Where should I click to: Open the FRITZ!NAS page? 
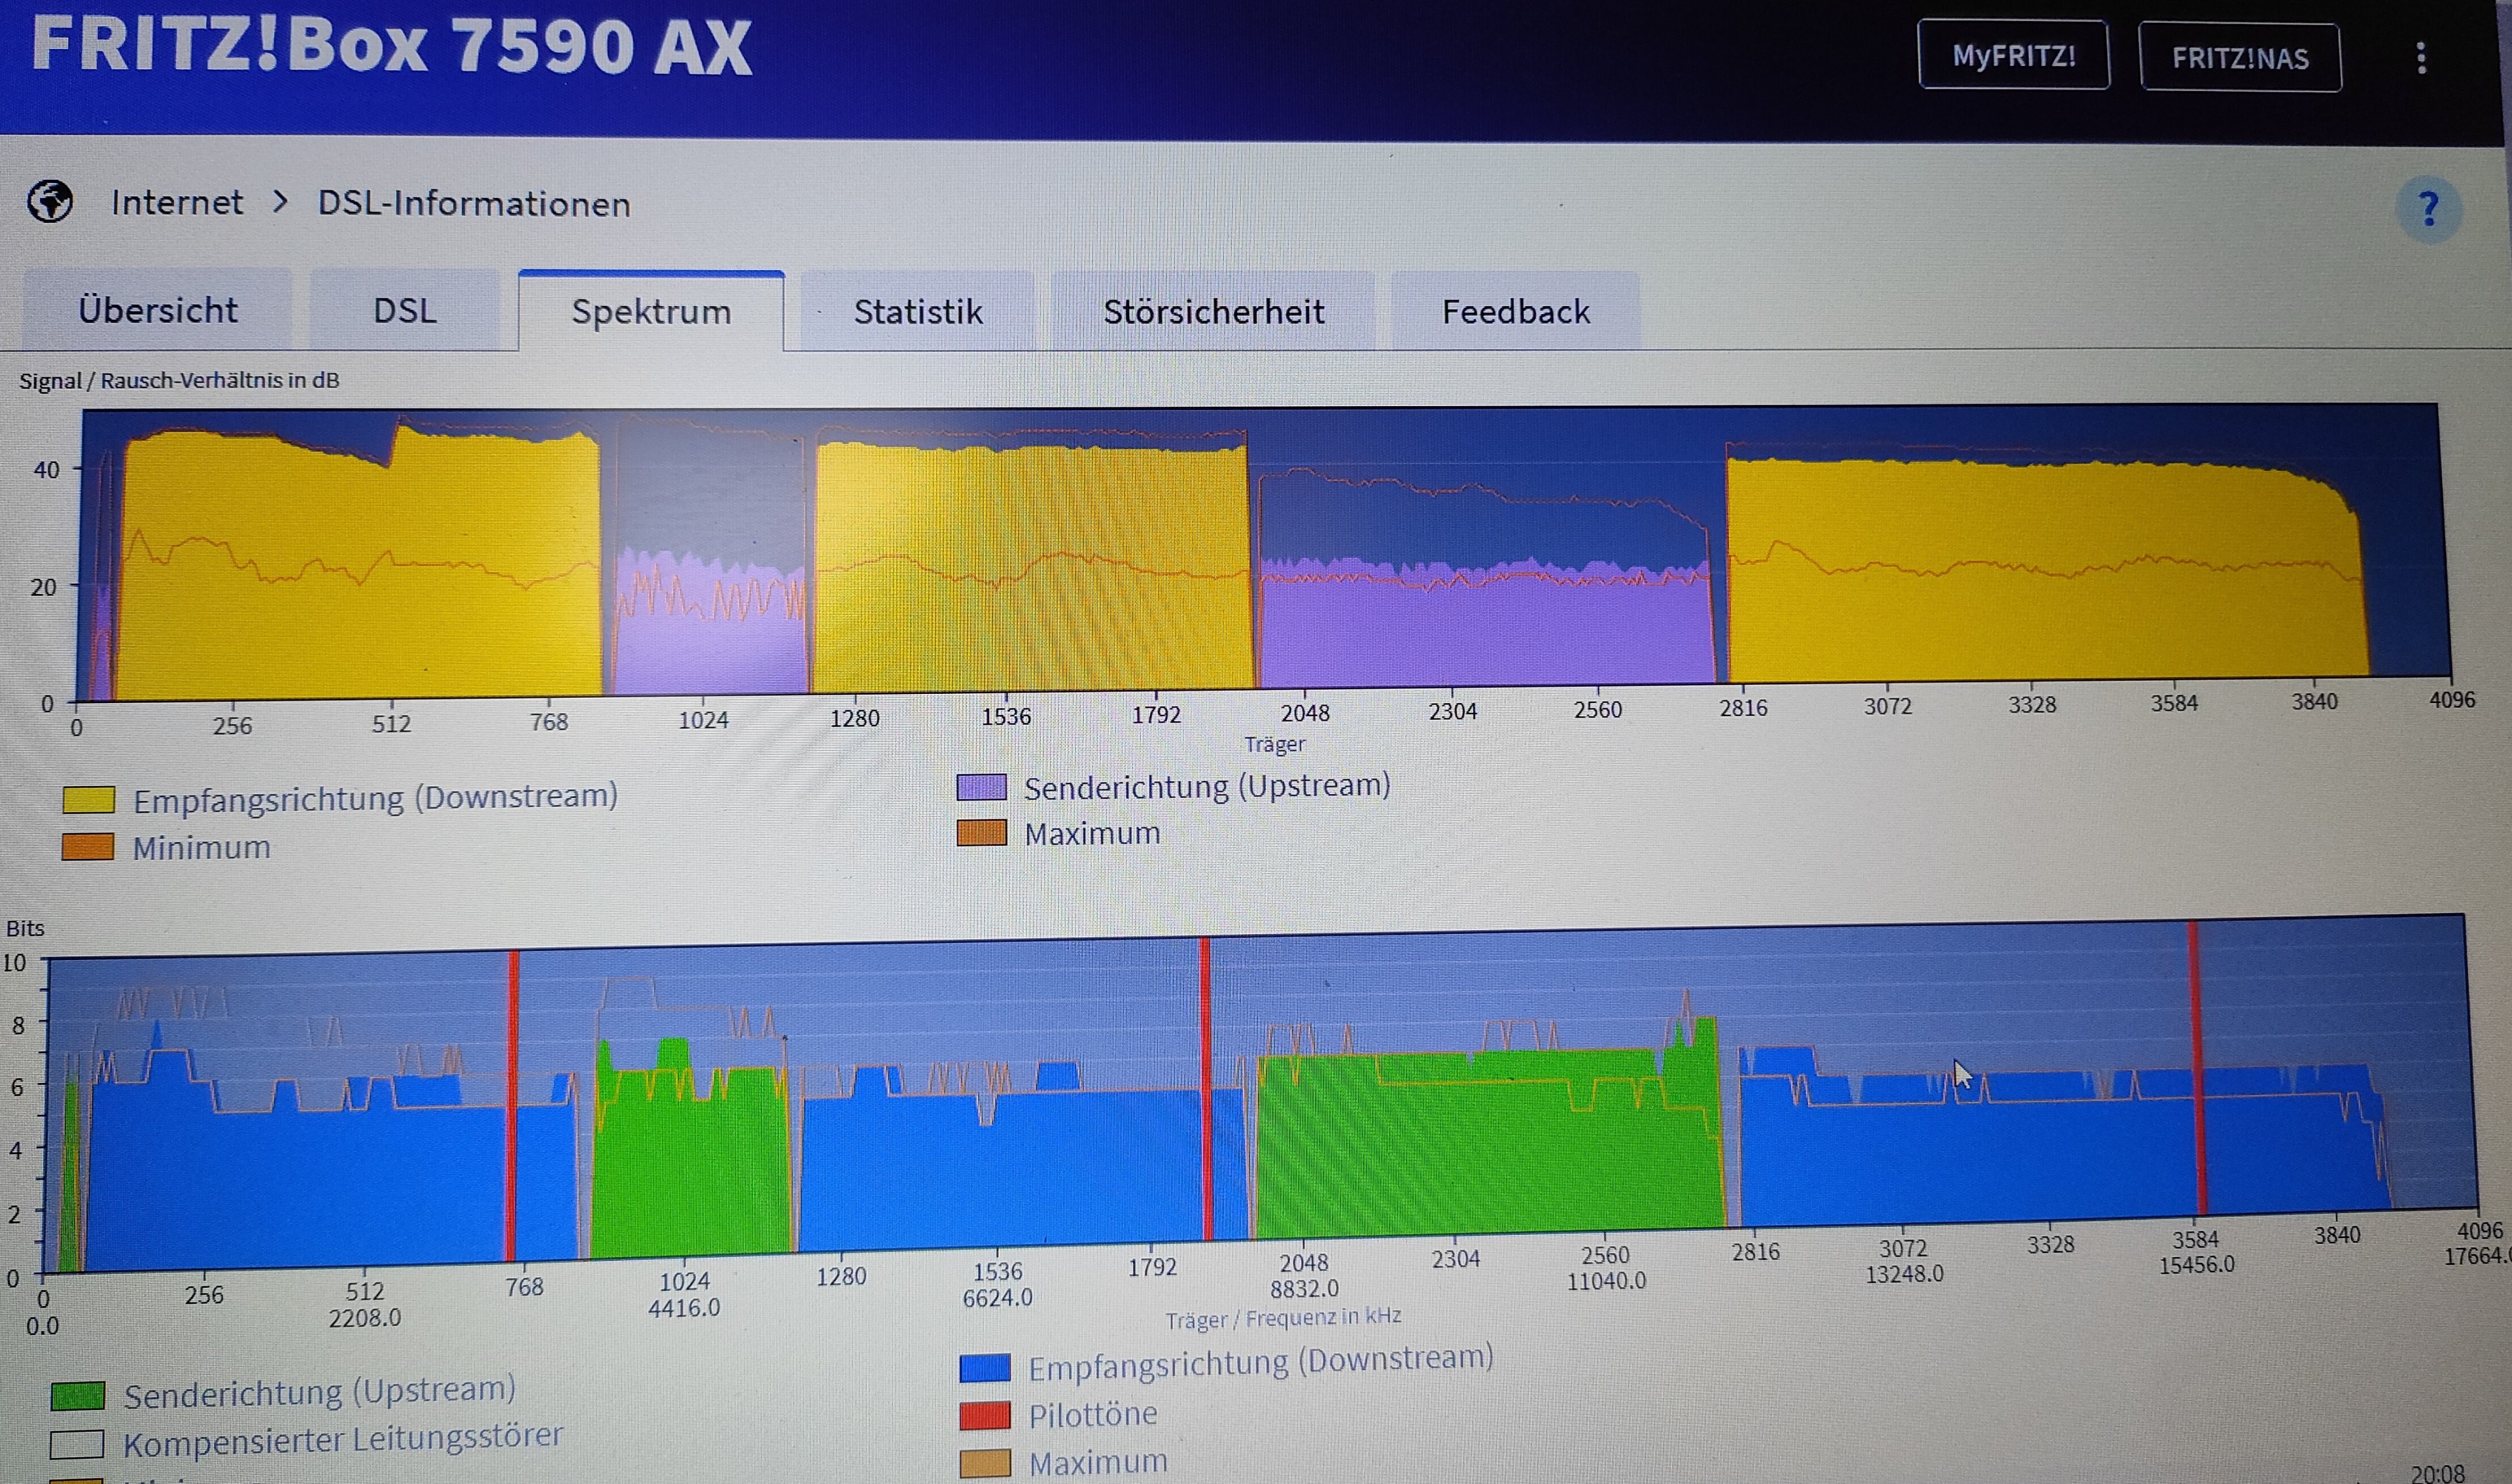[x=2239, y=58]
